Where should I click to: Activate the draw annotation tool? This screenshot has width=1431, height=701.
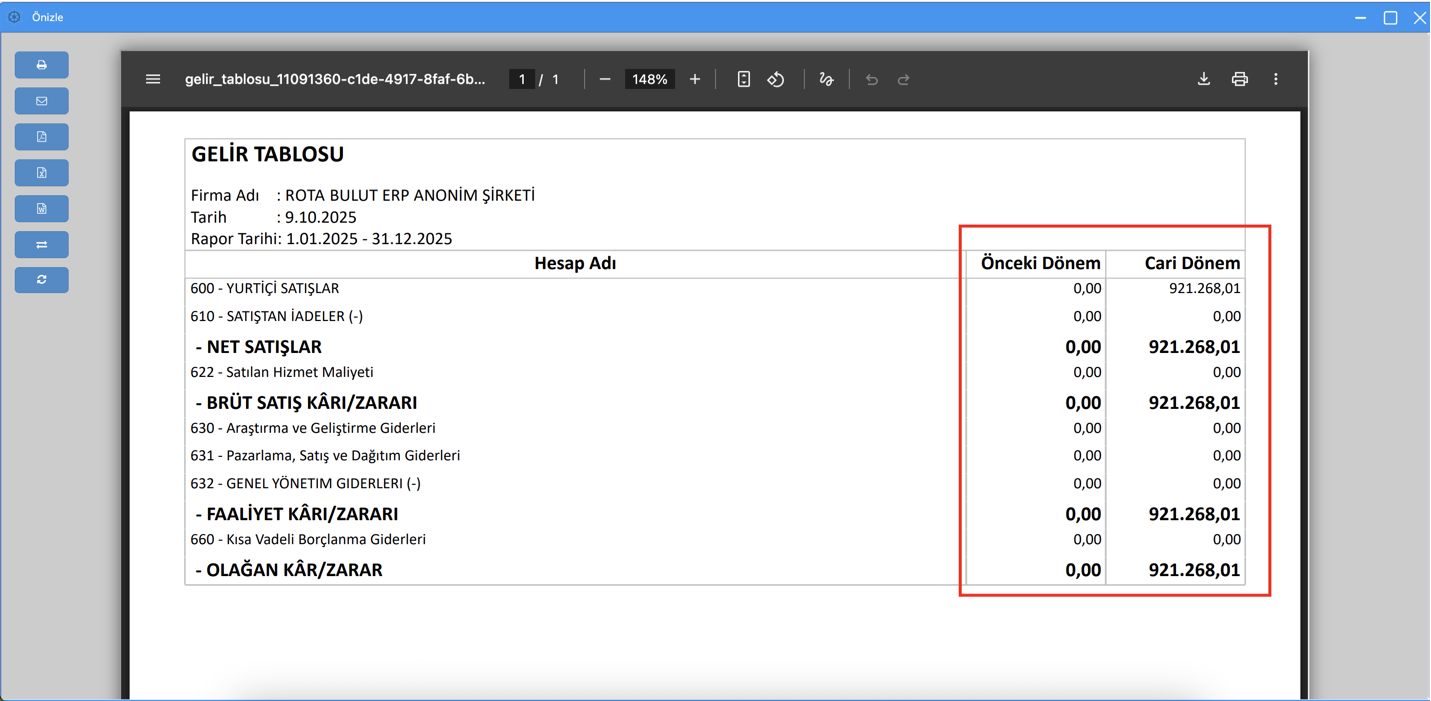pyautogui.click(x=826, y=79)
